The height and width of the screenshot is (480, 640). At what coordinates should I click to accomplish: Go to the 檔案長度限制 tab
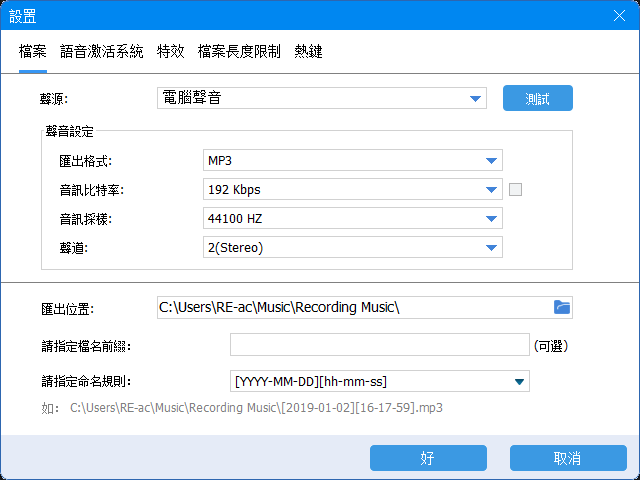coord(240,52)
